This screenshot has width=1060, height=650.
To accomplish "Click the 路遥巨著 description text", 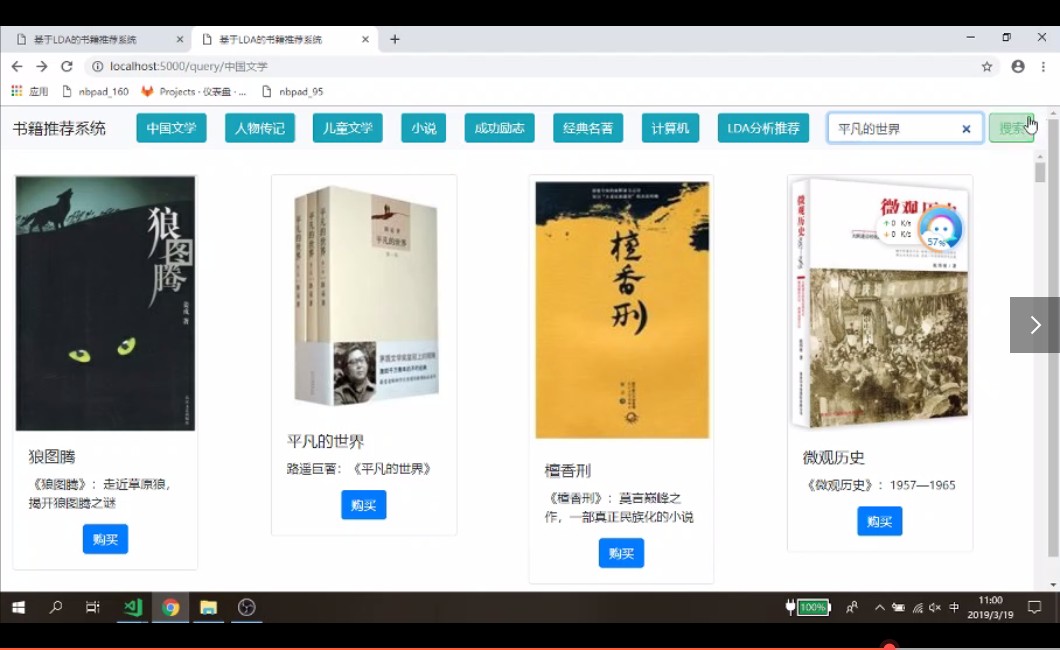I will [x=359, y=469].
